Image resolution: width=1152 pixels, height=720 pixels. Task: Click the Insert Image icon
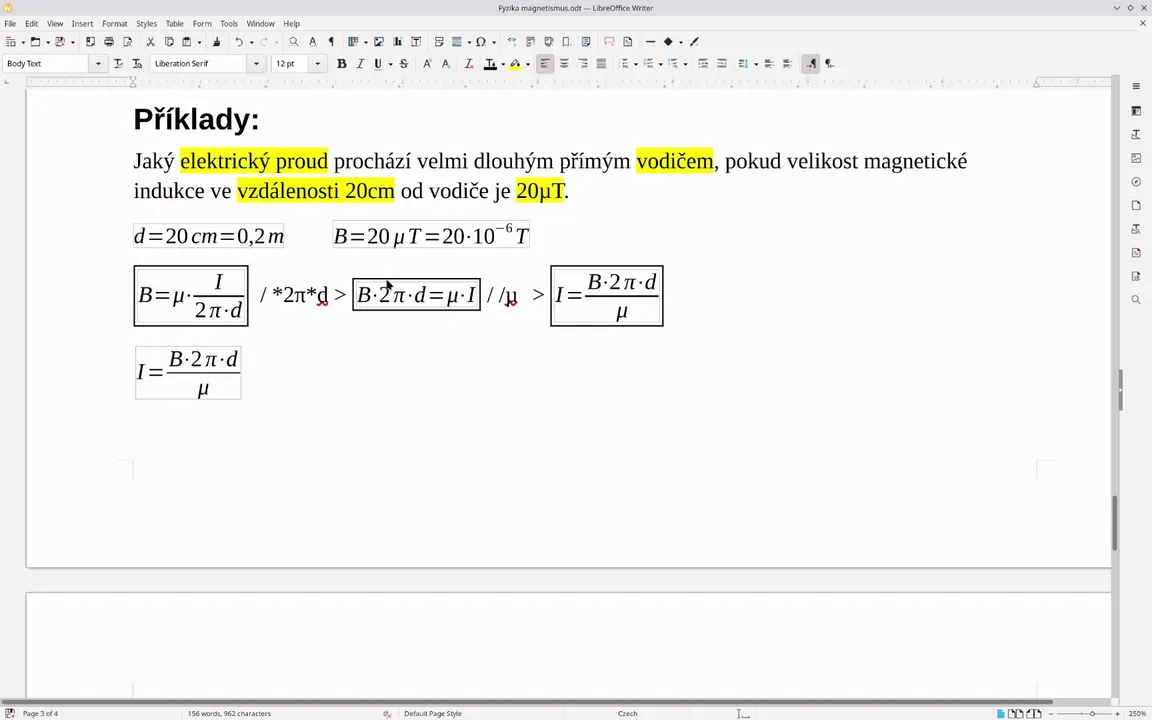click(x=379, y=42)
